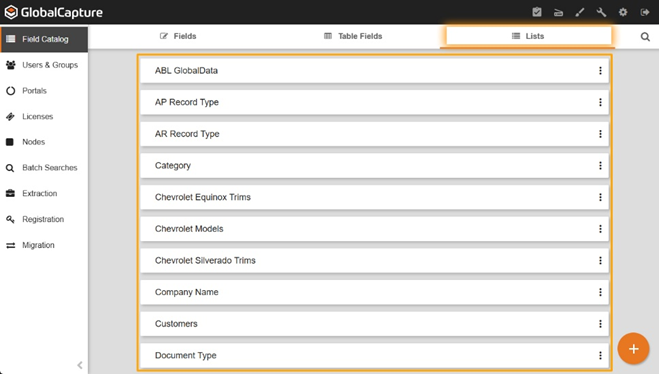Open Extraction in sidebar
The width and height of the screenshot is (659, 374).
[44, 193]
